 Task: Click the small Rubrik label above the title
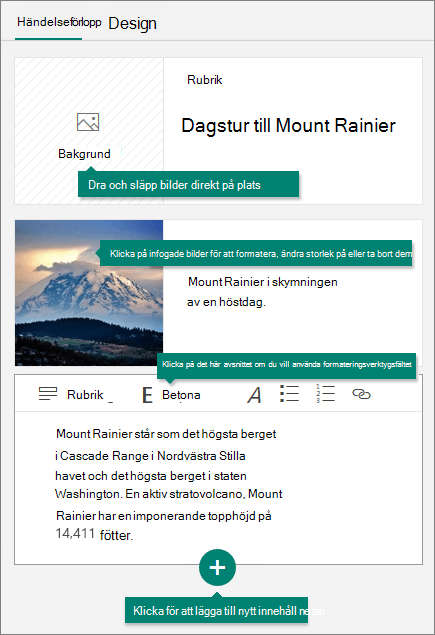(x=205, y=80)
